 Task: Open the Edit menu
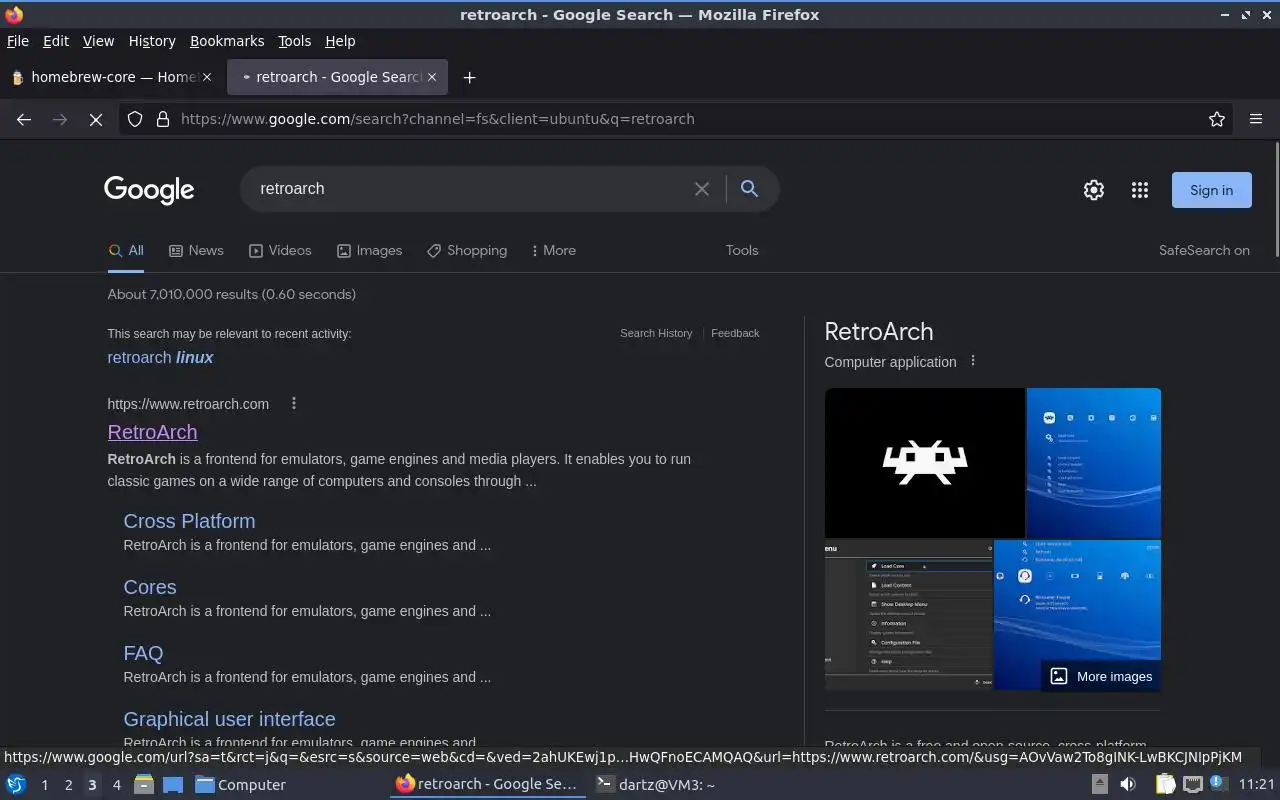tap(56, 41)
